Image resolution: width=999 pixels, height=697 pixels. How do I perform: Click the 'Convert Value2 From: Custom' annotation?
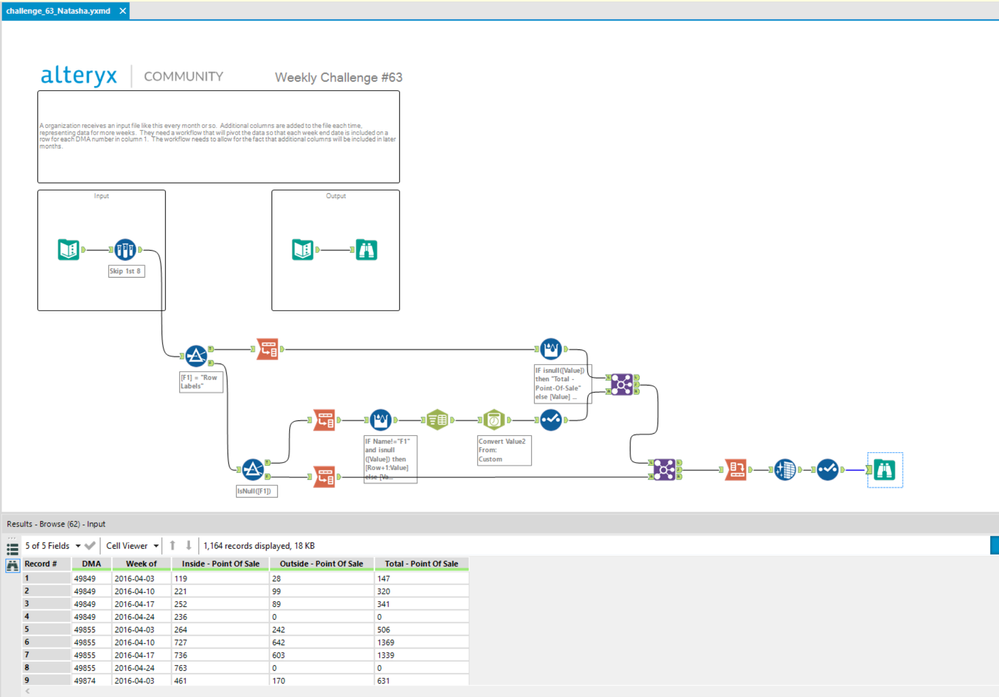click(x=504, y=450)
